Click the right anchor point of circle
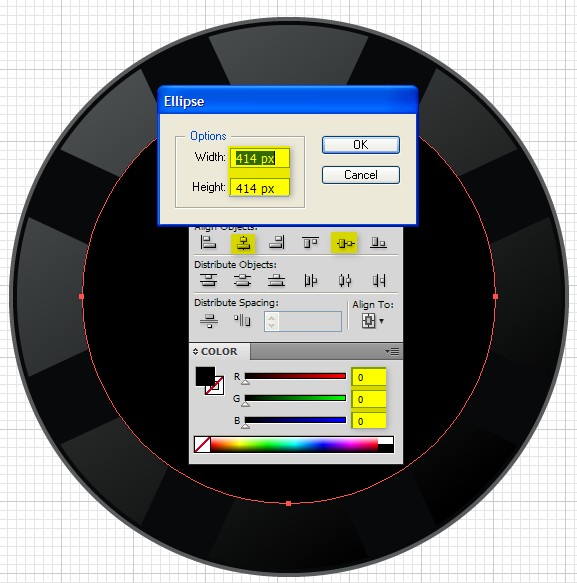Screen dimensions: 577x583 (x=495, y=296)
